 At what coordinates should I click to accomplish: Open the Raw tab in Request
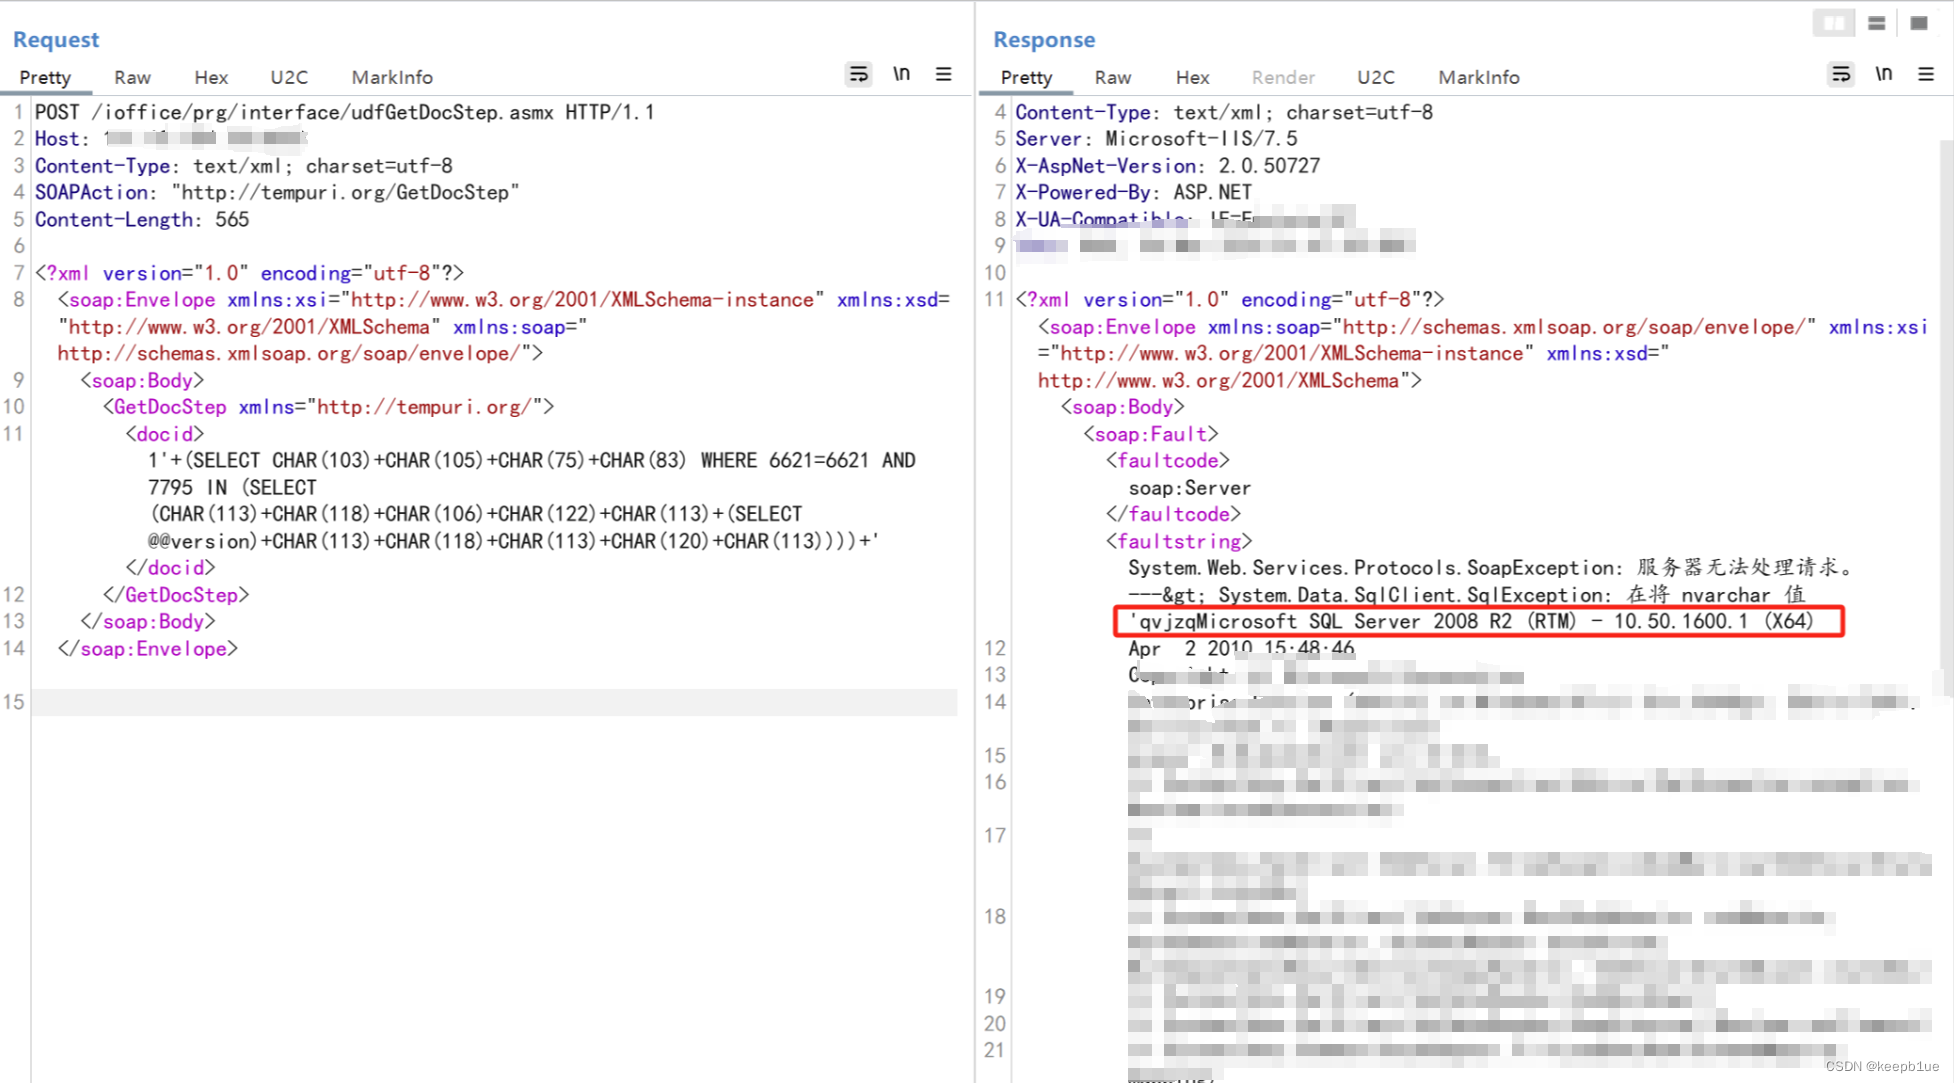tap(132, 77)
